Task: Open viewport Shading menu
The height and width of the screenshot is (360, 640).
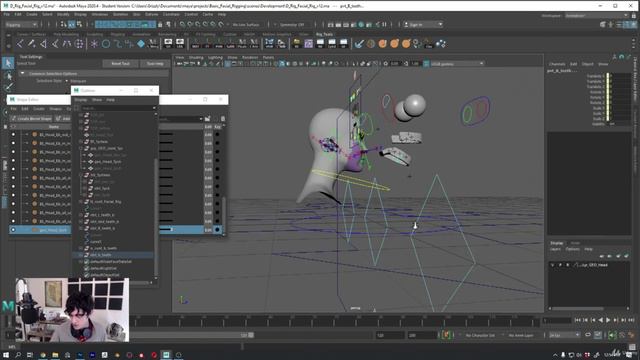Action: pos(196,58)
